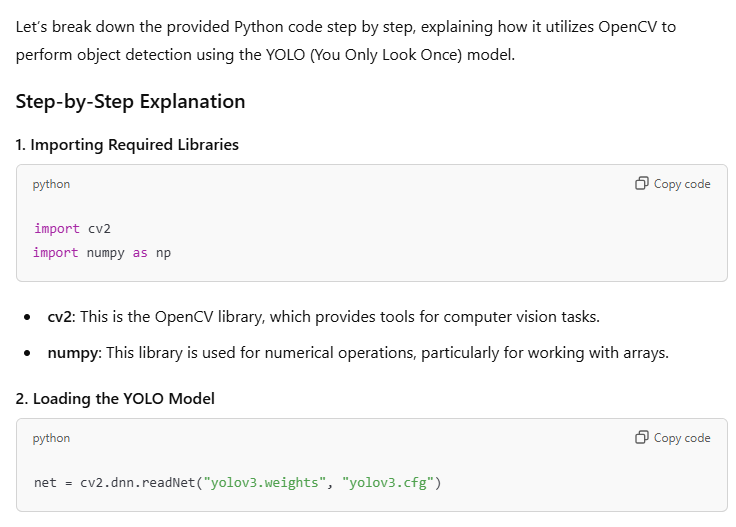The height and width of the screenshot is (527, 736).
Task: Click the "yolov3.weights" string
Action: click(265, 482)
